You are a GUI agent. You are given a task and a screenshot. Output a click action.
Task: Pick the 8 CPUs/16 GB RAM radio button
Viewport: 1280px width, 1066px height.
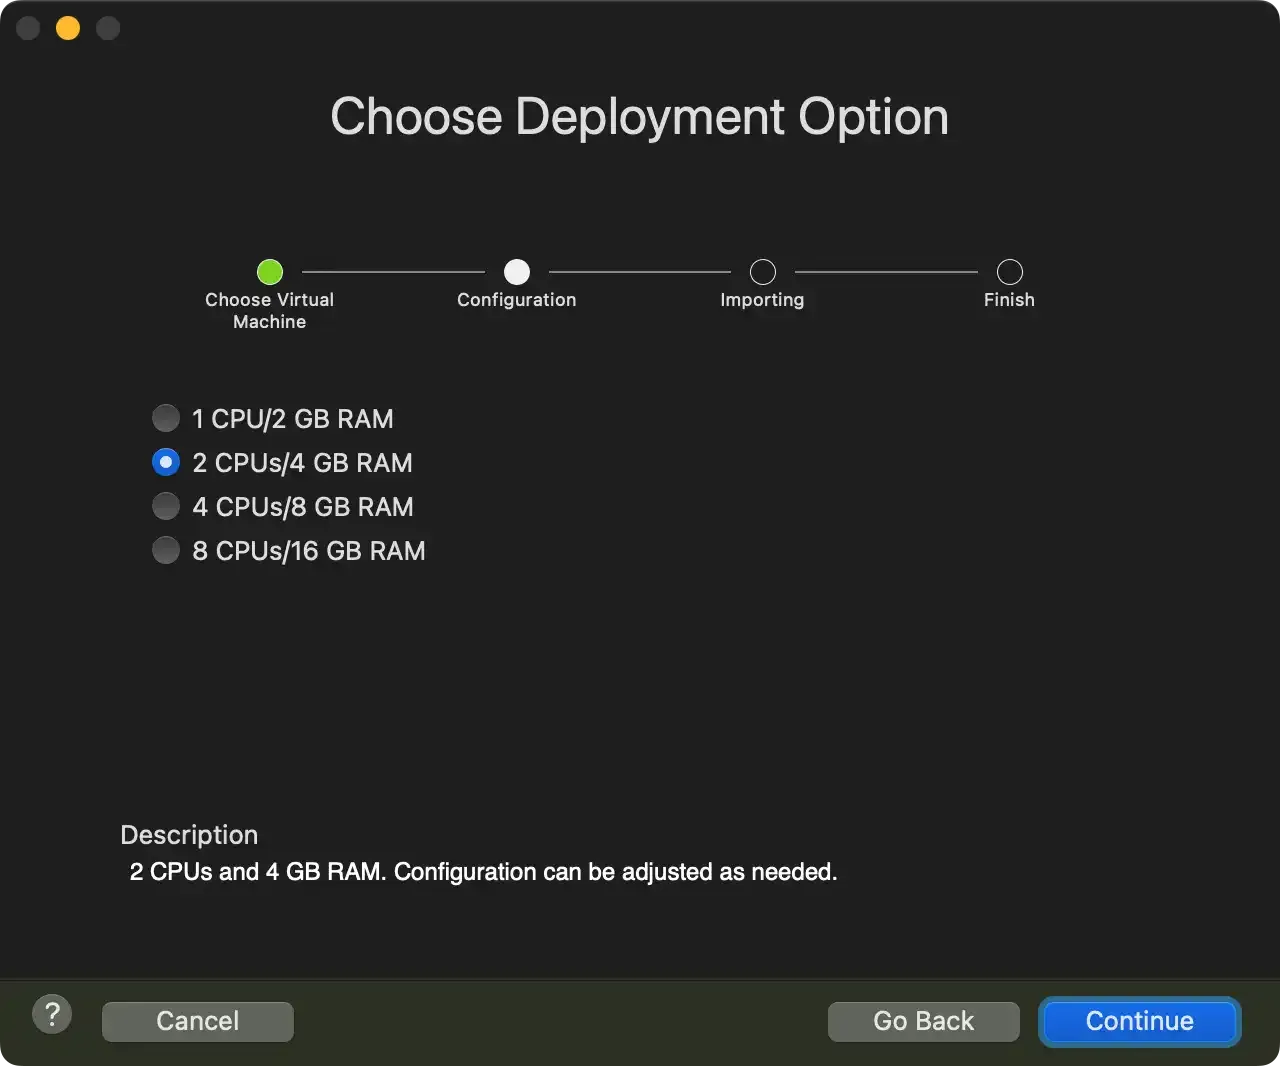(166, 550)
